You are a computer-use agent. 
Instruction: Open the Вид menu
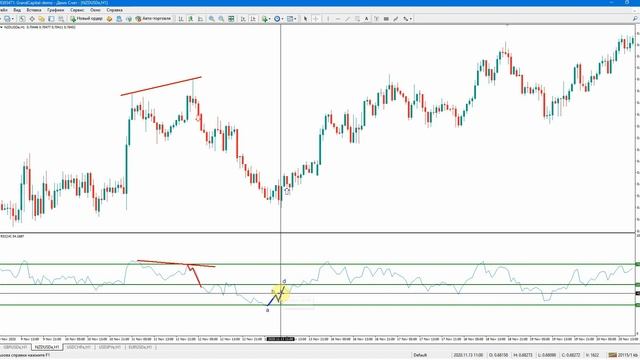point(17,10)
